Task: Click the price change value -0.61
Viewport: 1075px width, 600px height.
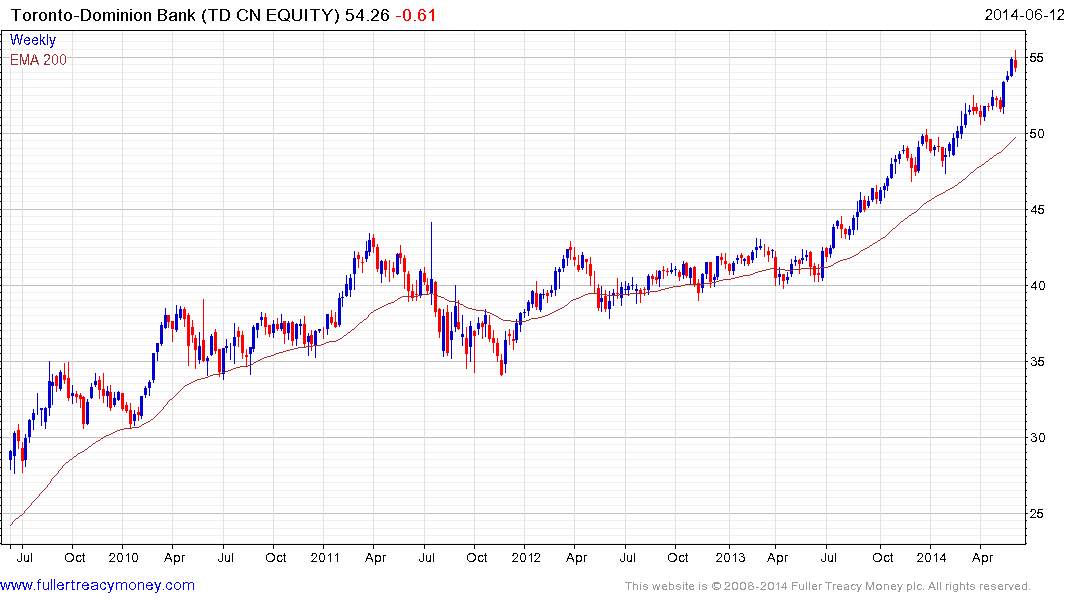Action: (416, 15)
